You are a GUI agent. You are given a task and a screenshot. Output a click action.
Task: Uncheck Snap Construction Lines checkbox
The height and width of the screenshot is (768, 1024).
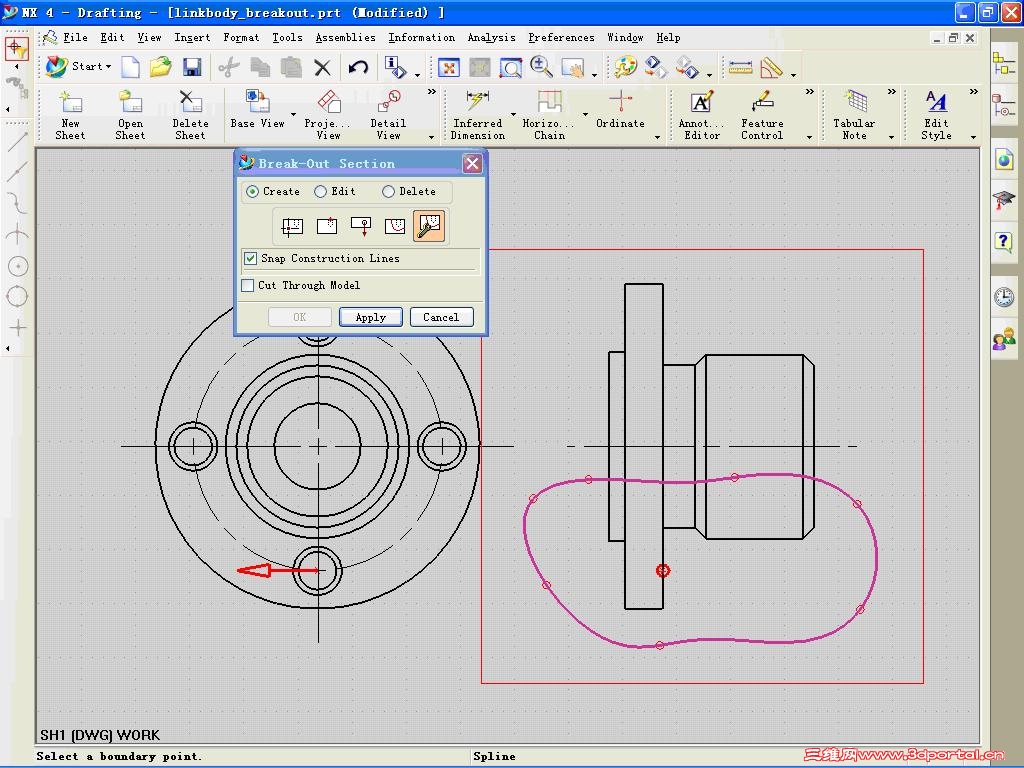(x=250, y=259)
